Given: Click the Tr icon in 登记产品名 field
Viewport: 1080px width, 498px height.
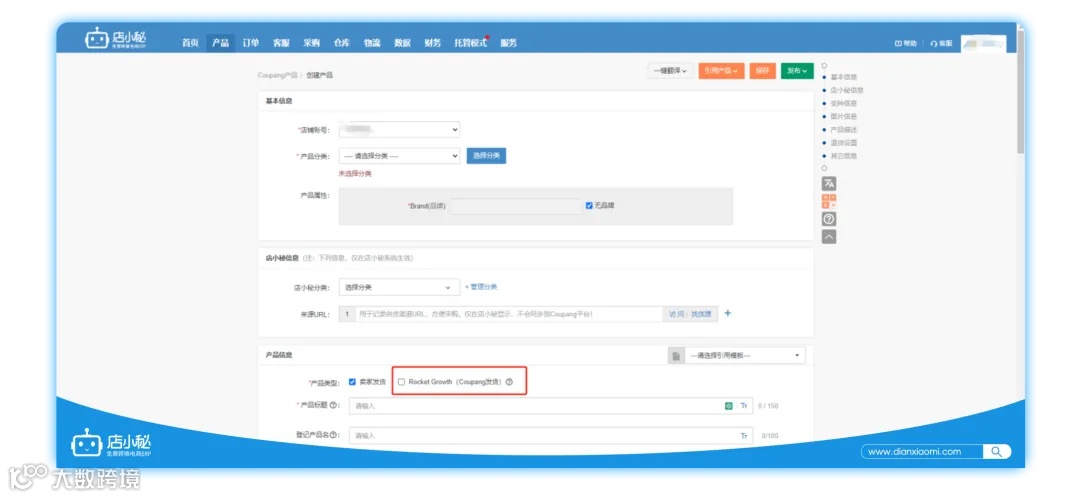Looking at the screenshot, I should coord(744,435).
